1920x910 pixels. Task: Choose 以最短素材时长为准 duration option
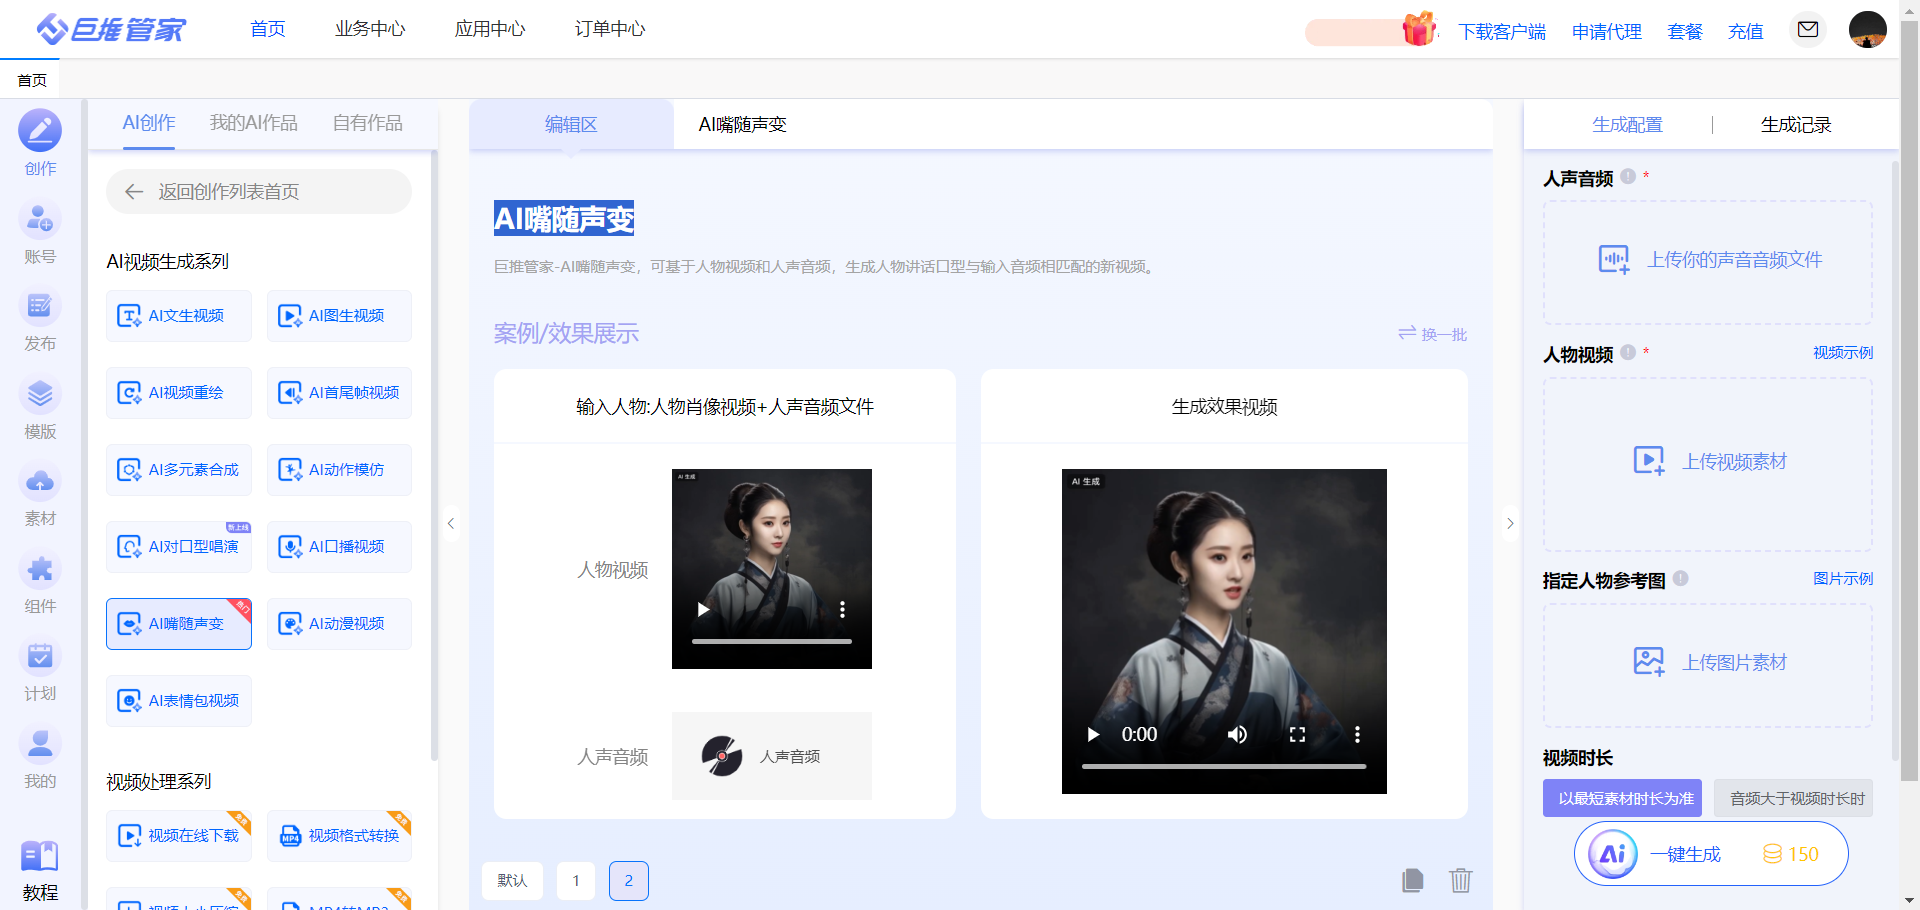(1622, 798)
